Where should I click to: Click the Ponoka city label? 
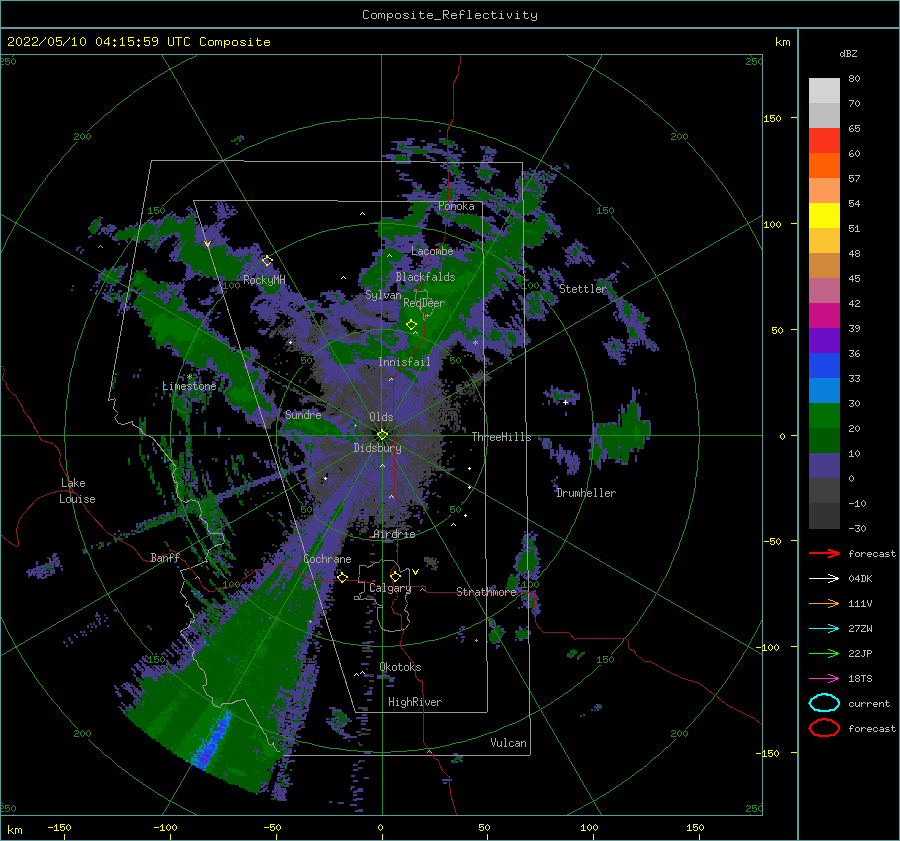click(456, 206)
